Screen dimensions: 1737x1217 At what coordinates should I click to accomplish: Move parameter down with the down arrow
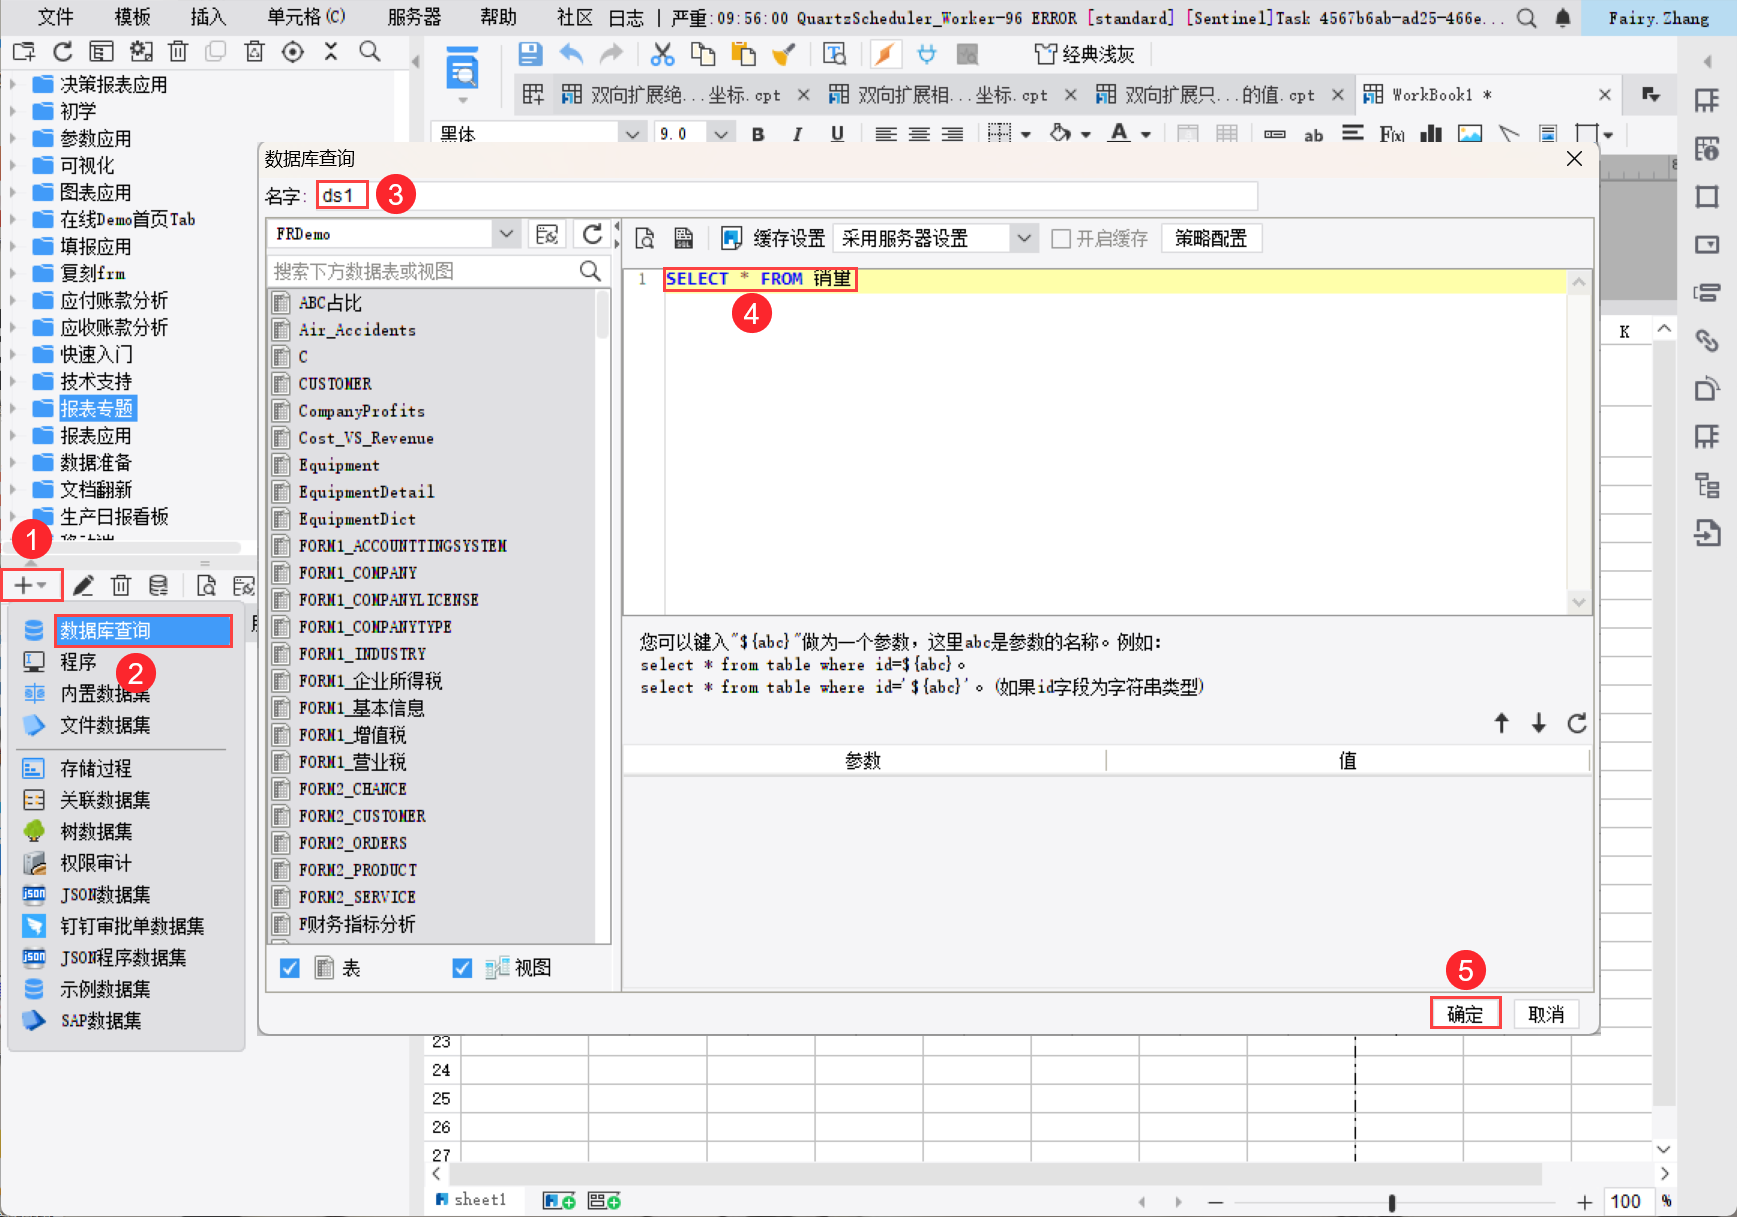[x=1539, y=723]
